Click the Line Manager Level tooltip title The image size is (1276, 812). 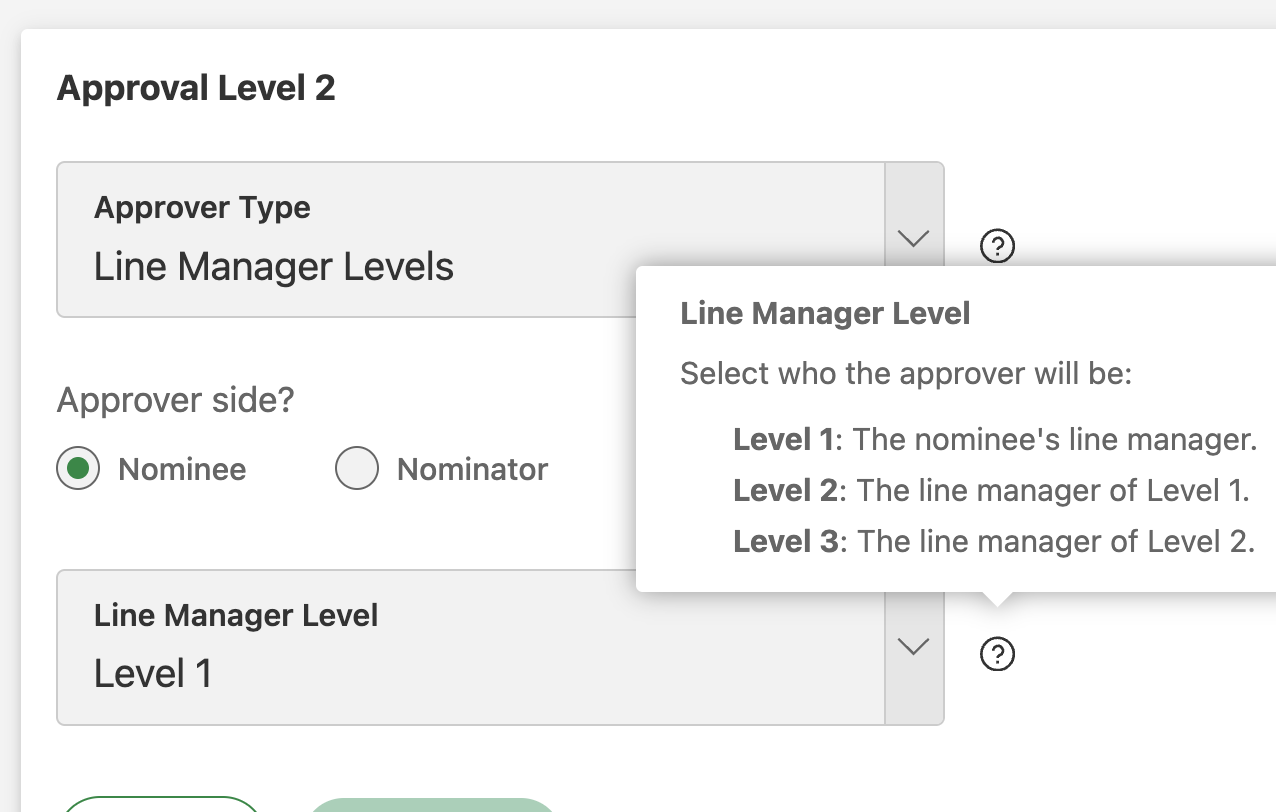[825, 313]
